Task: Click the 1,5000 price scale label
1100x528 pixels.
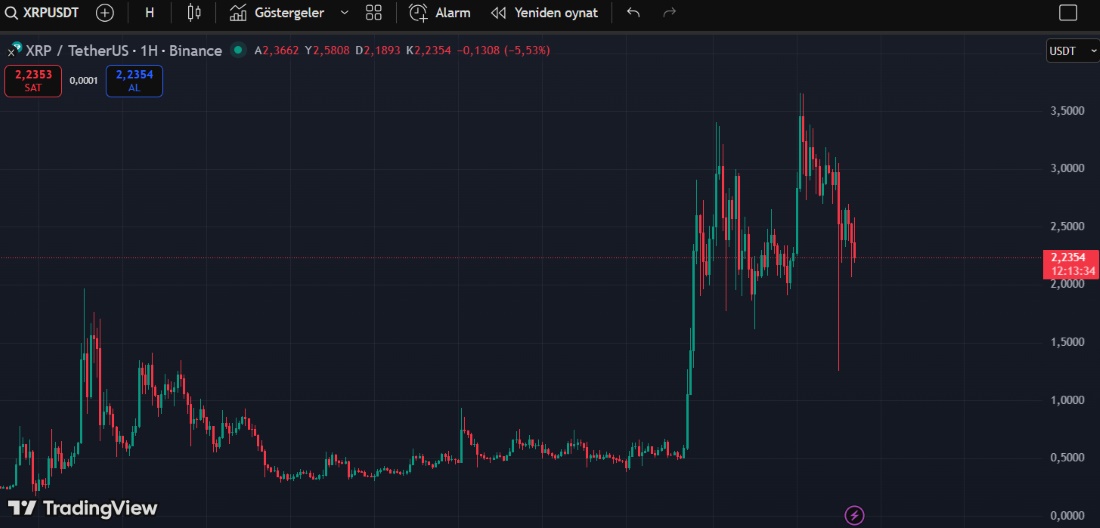Action: (1067, 341)
